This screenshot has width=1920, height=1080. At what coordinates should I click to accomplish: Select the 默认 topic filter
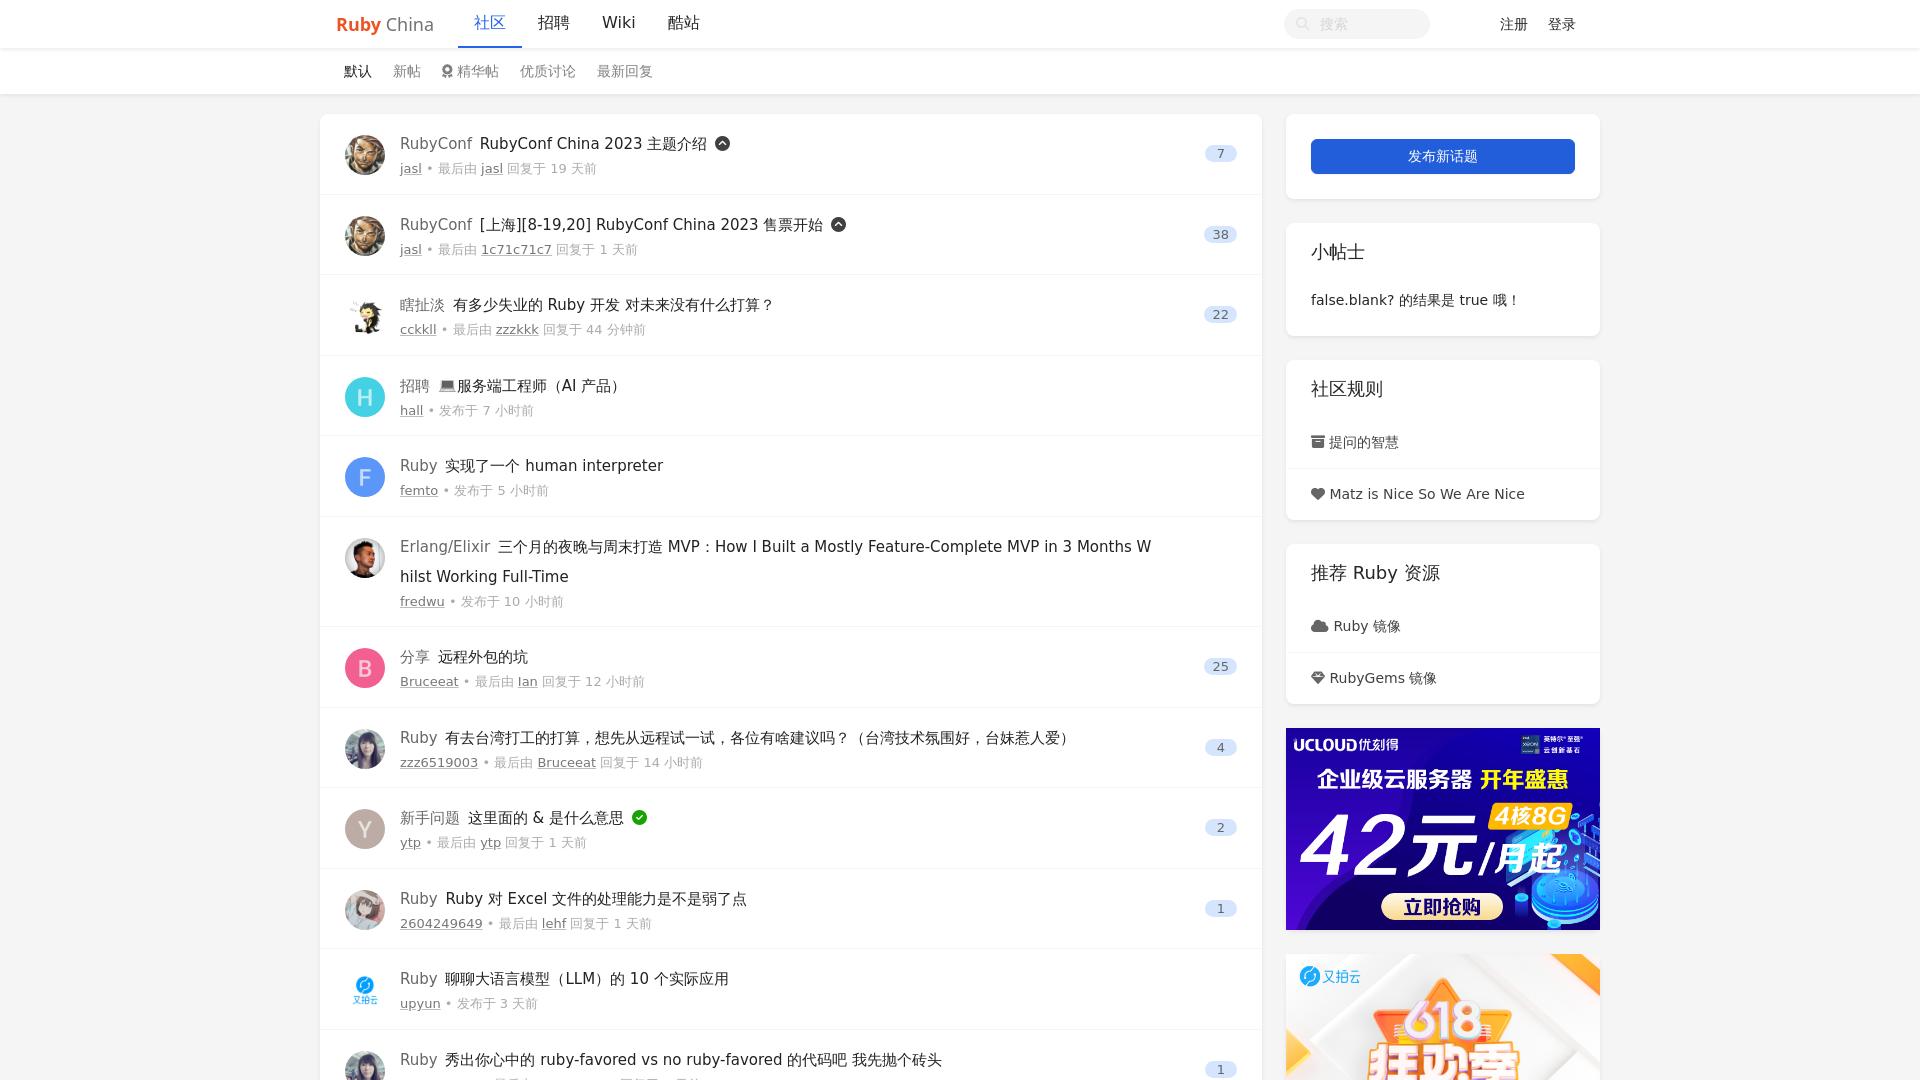tap(358, 71)
